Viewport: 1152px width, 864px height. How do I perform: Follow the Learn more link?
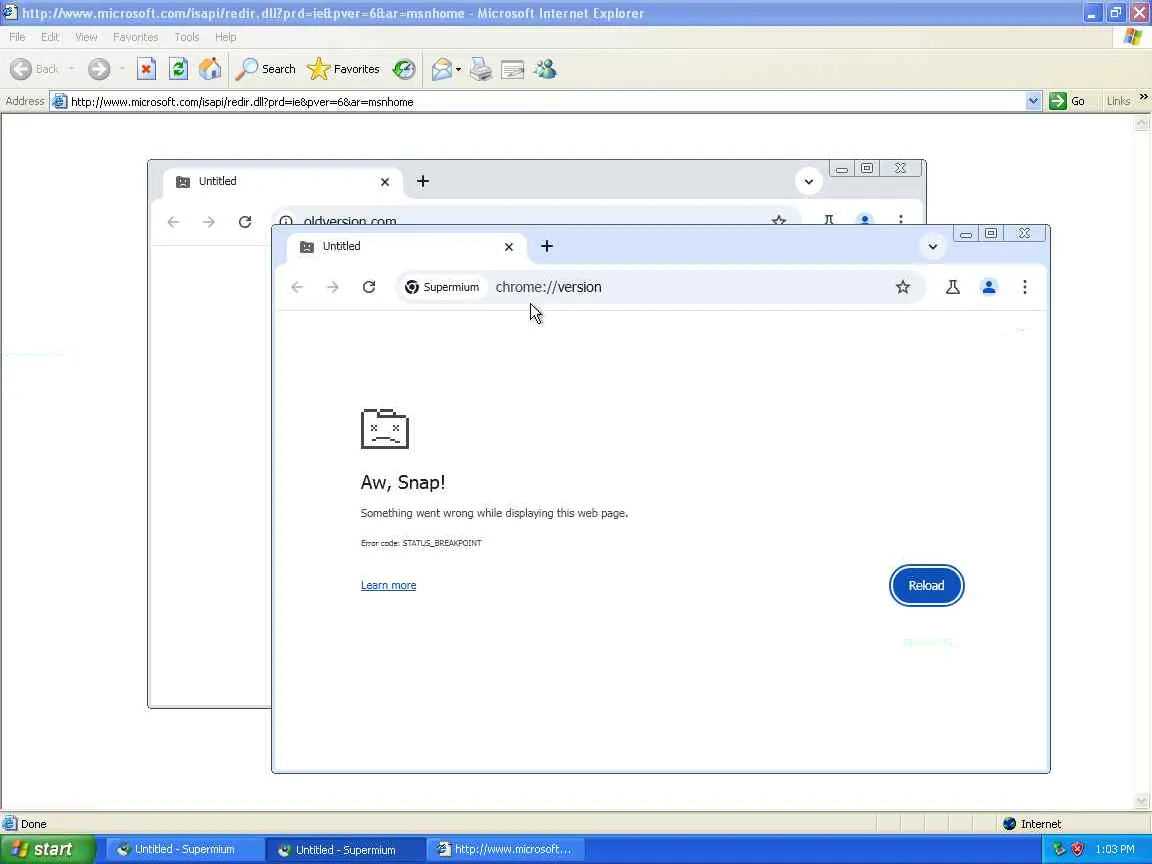click(x=389, y=586)
